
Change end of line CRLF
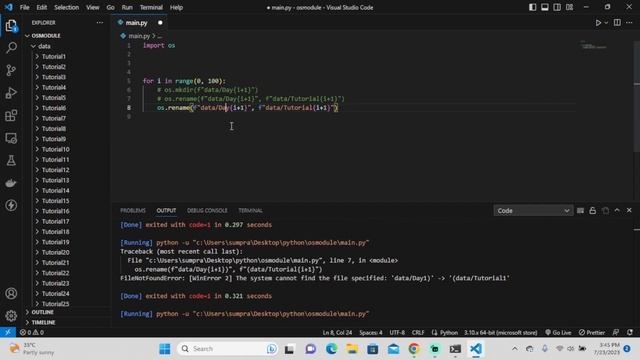[x=418, y=333]
